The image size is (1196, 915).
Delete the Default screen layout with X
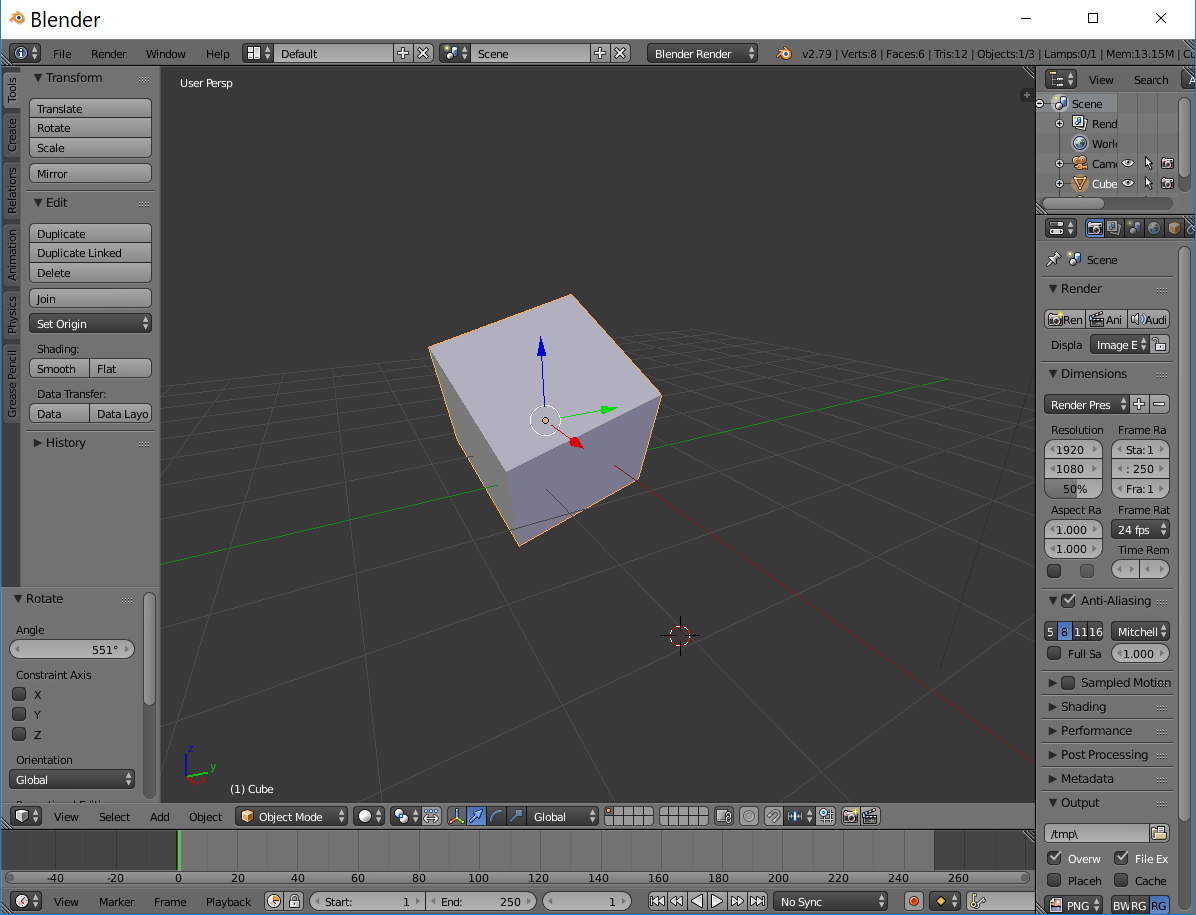point(423,53)
